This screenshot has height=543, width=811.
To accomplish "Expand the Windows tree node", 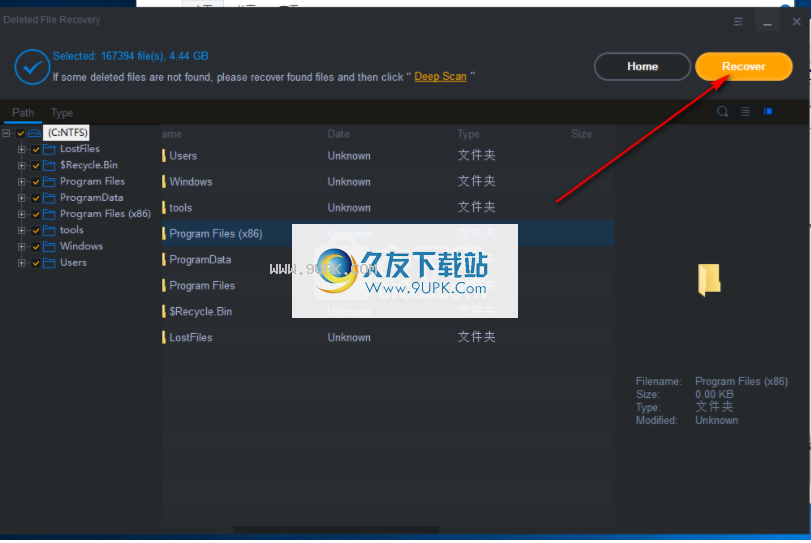I will click(x=21, y=247).
